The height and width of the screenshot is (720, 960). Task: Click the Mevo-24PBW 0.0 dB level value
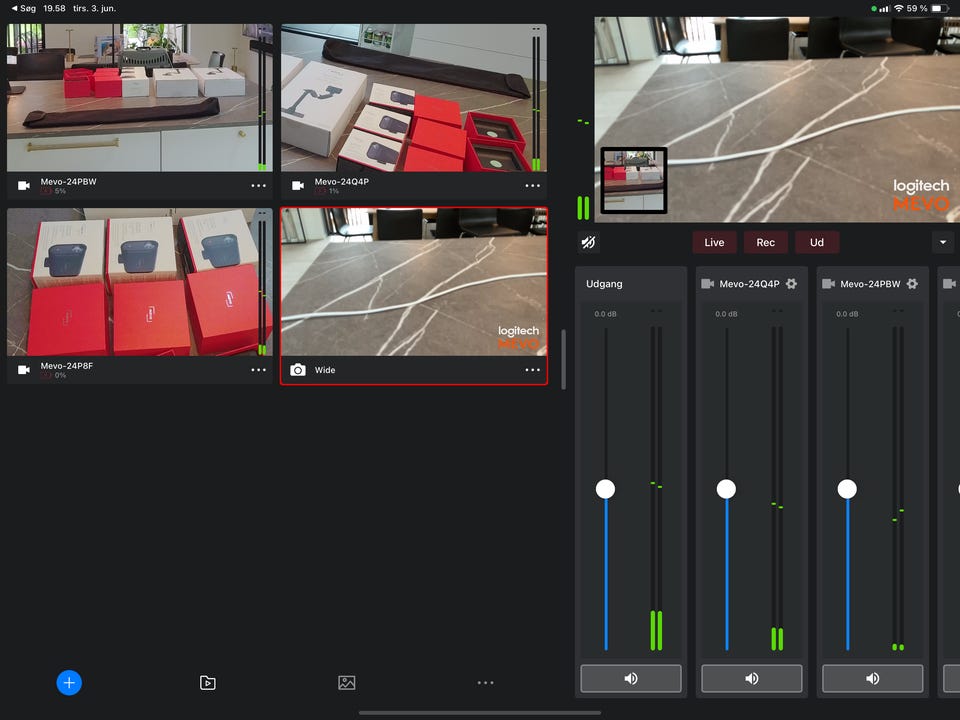point(847,314)
